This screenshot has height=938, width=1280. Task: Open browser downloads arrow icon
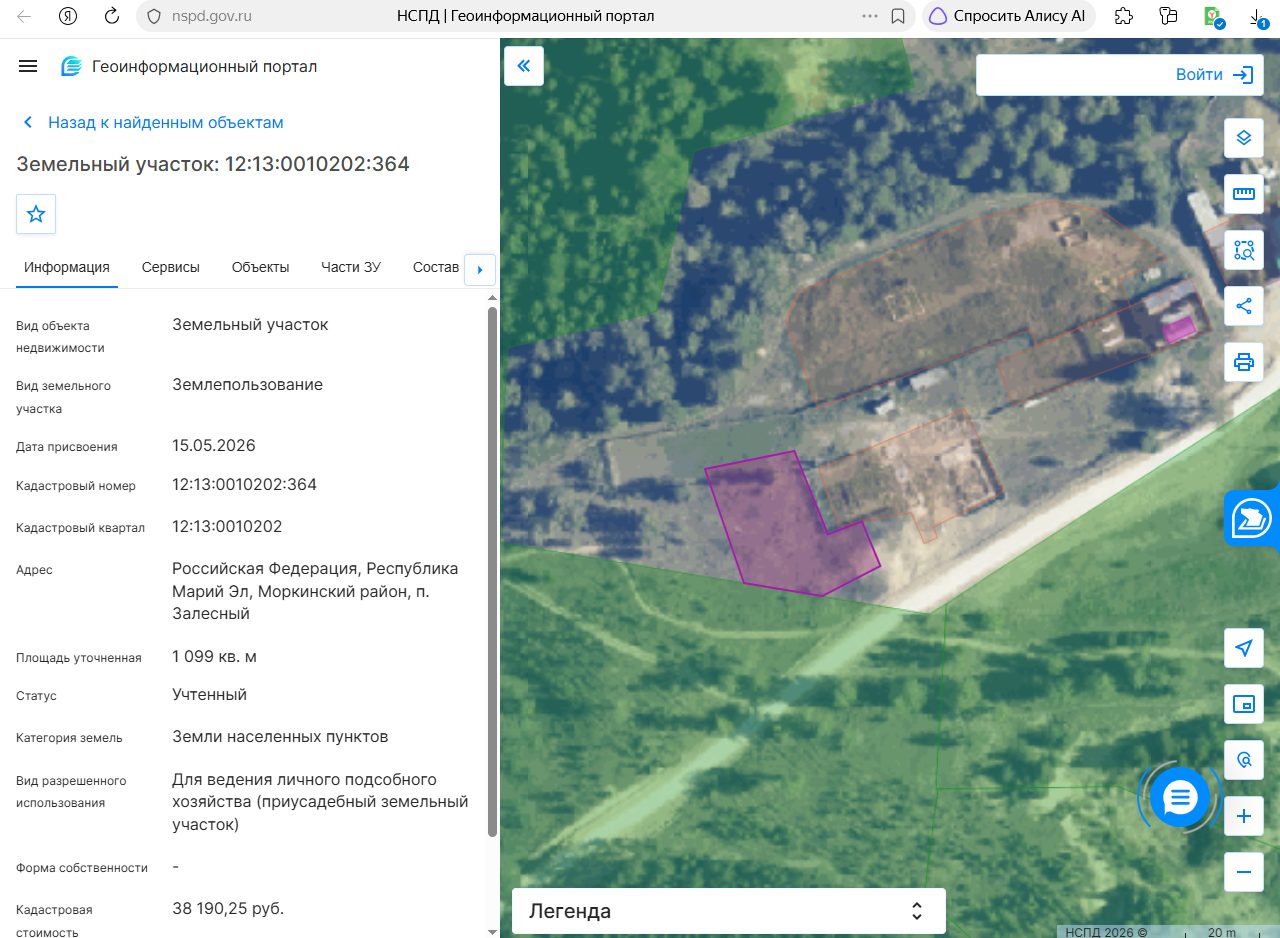(1258, 16)
